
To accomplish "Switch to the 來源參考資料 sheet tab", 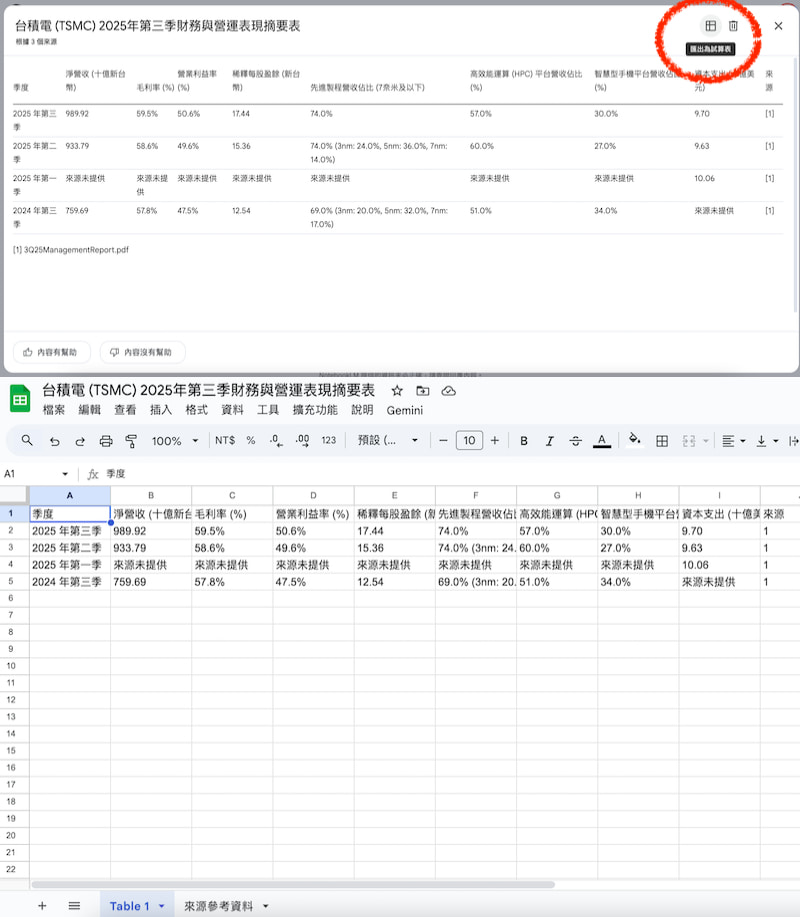I will point(221,905).
